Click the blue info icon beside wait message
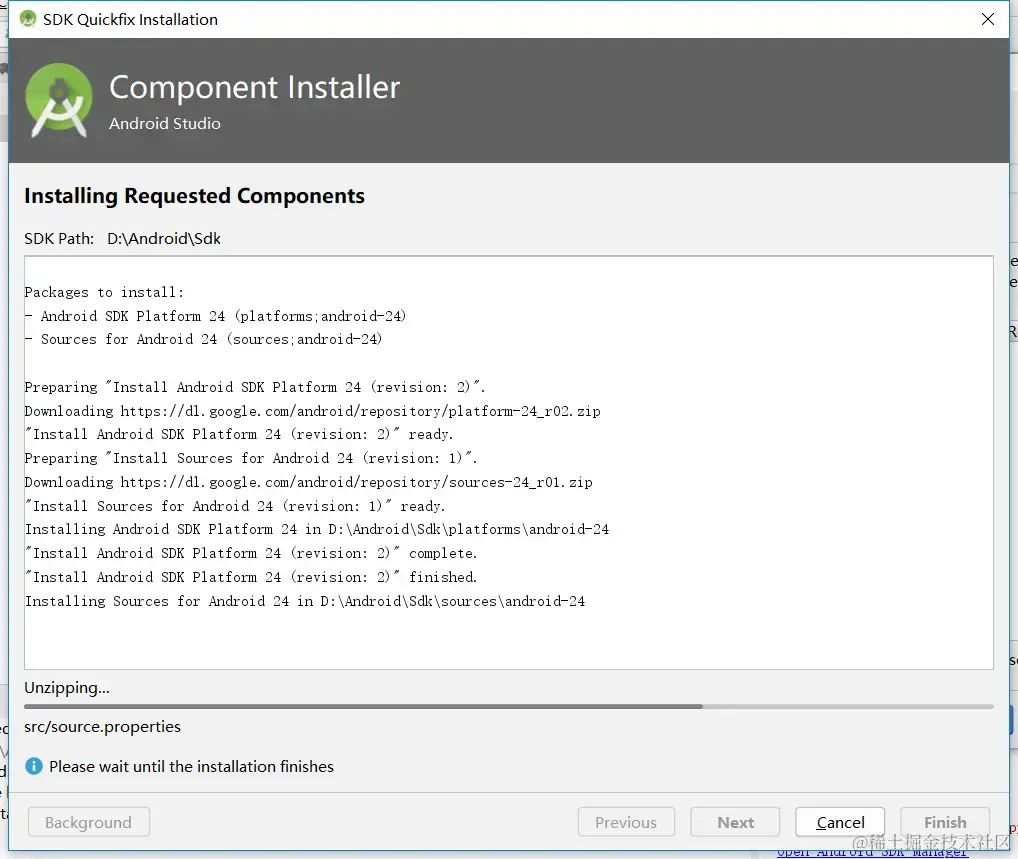Viewport: 1018px width, 859px height. point(34,766)
